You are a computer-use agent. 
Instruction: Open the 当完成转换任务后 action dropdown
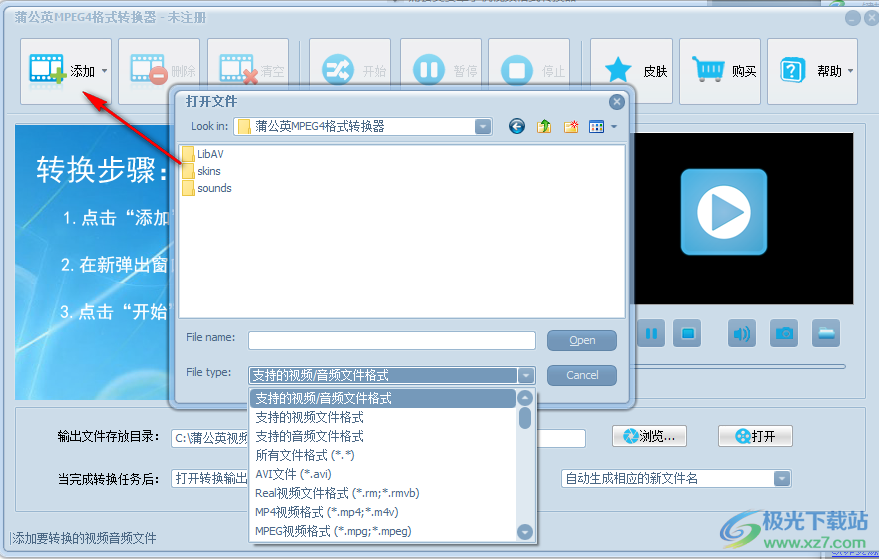pos(210,478)
